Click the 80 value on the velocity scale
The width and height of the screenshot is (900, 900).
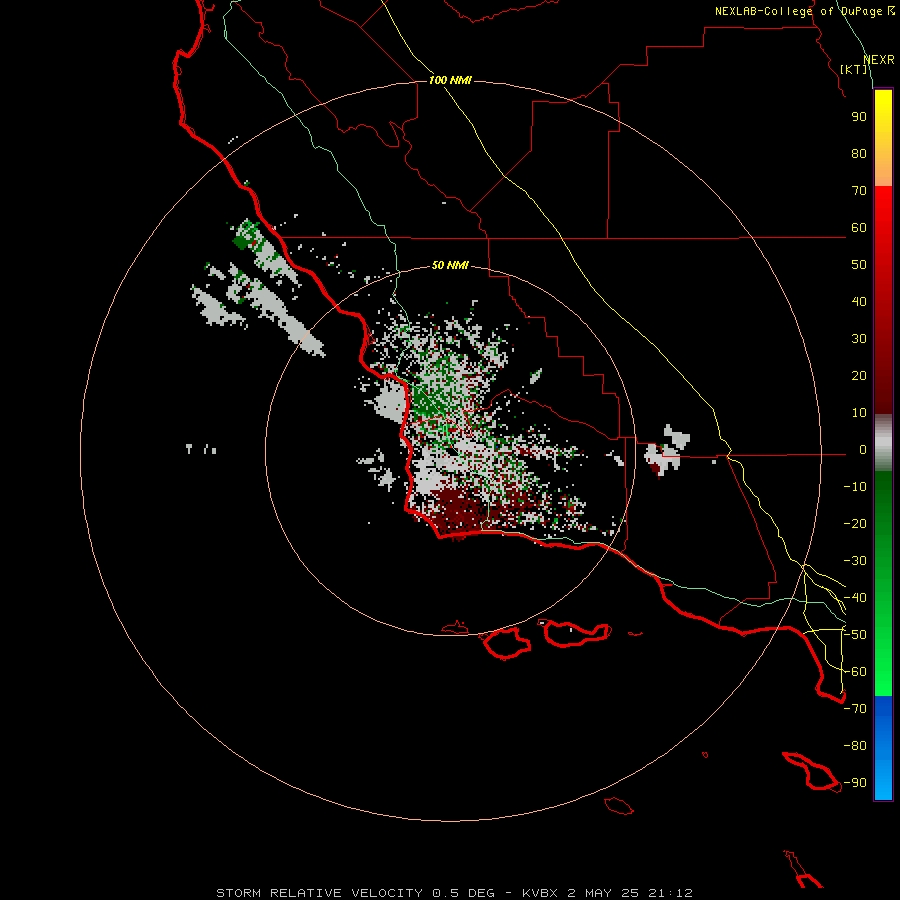859,154
